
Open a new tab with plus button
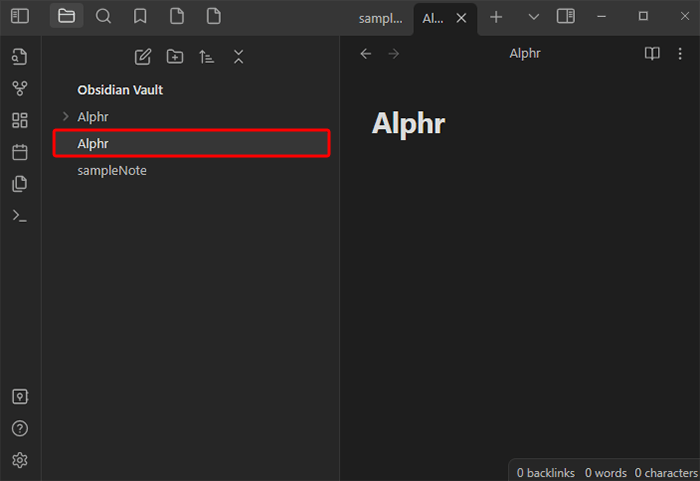tap(496, 17)
